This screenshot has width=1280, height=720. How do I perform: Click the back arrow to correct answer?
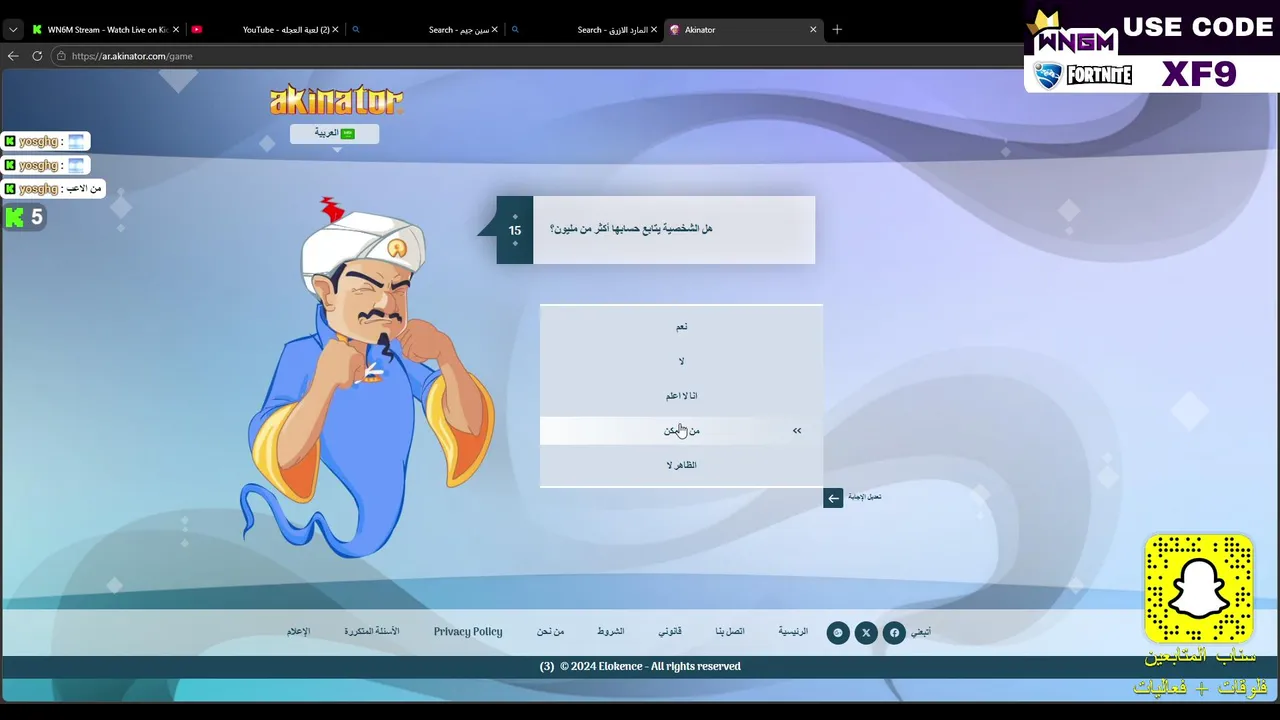coord(833,498)
